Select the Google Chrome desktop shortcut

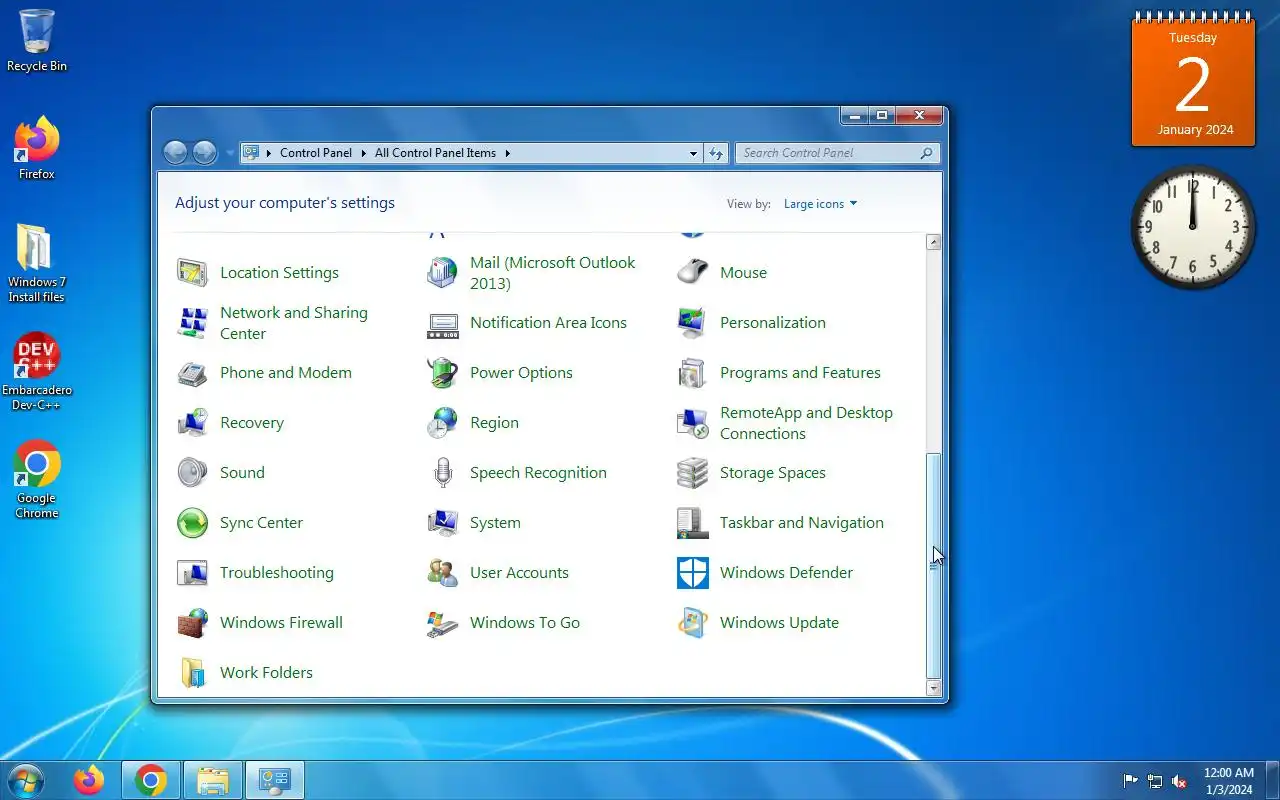[37, 479]
